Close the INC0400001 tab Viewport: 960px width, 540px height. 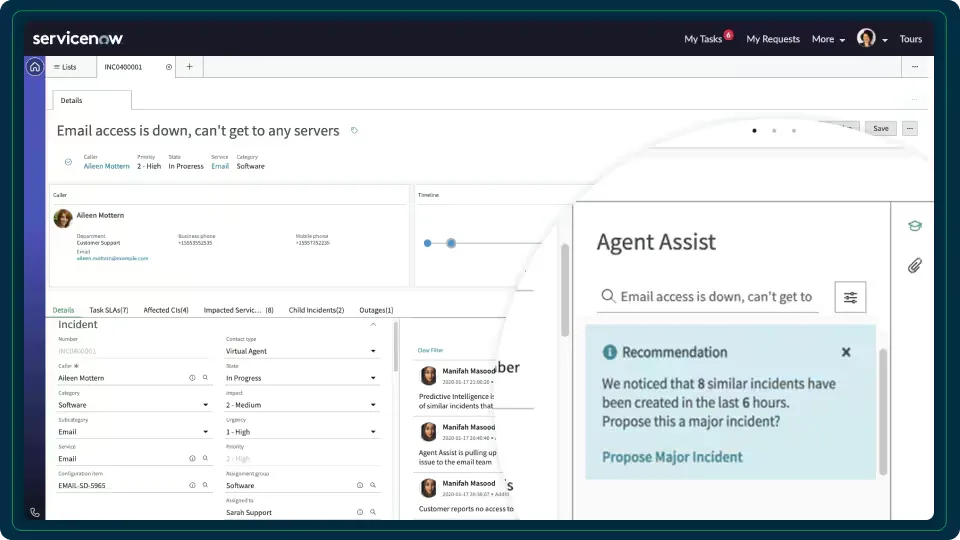[x=168, y=67]
